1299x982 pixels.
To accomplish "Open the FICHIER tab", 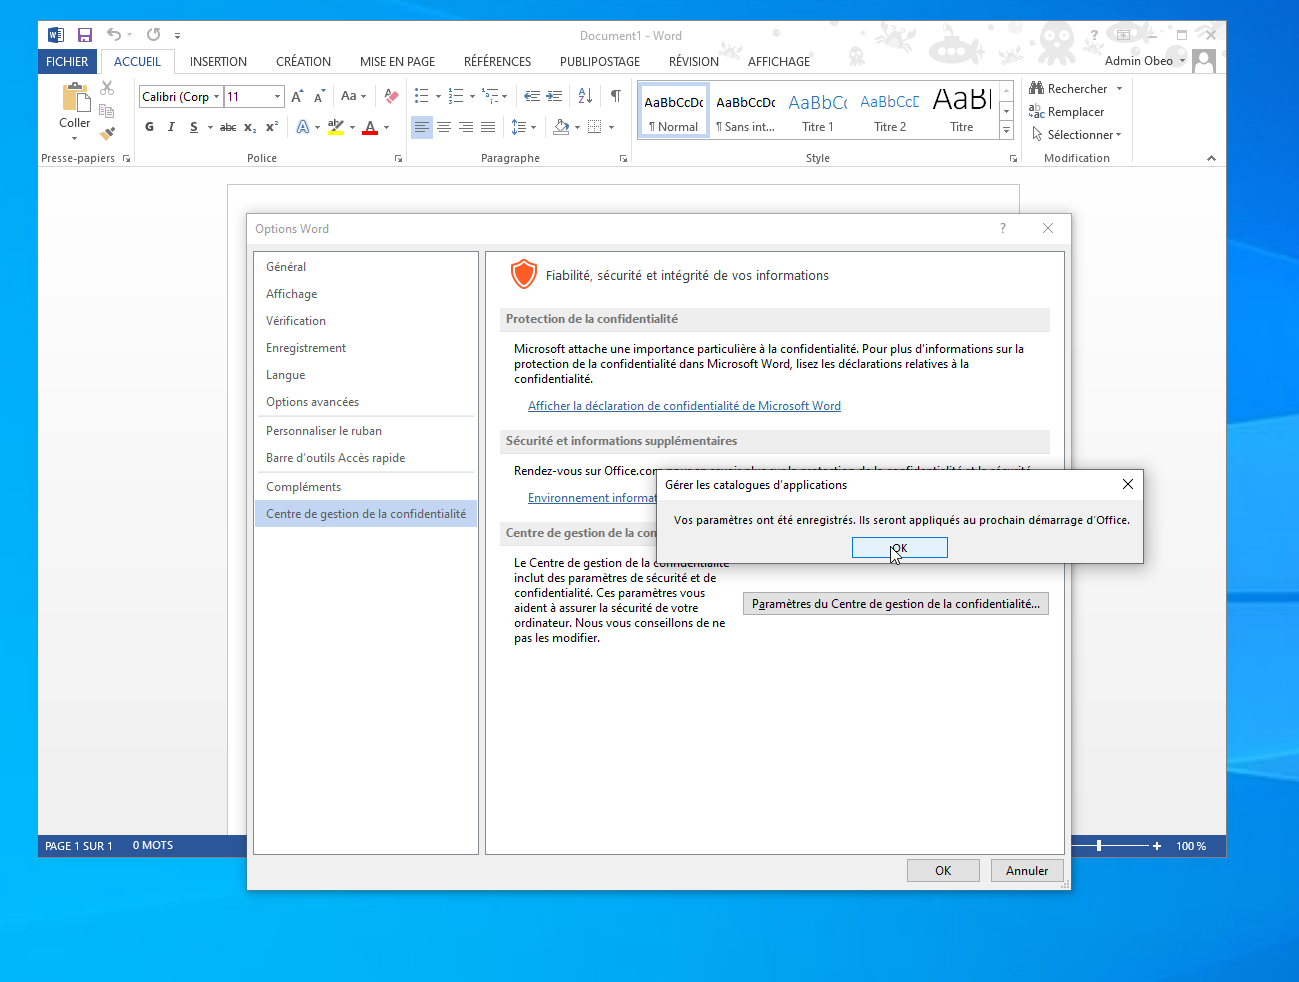I will coord(67,61).
